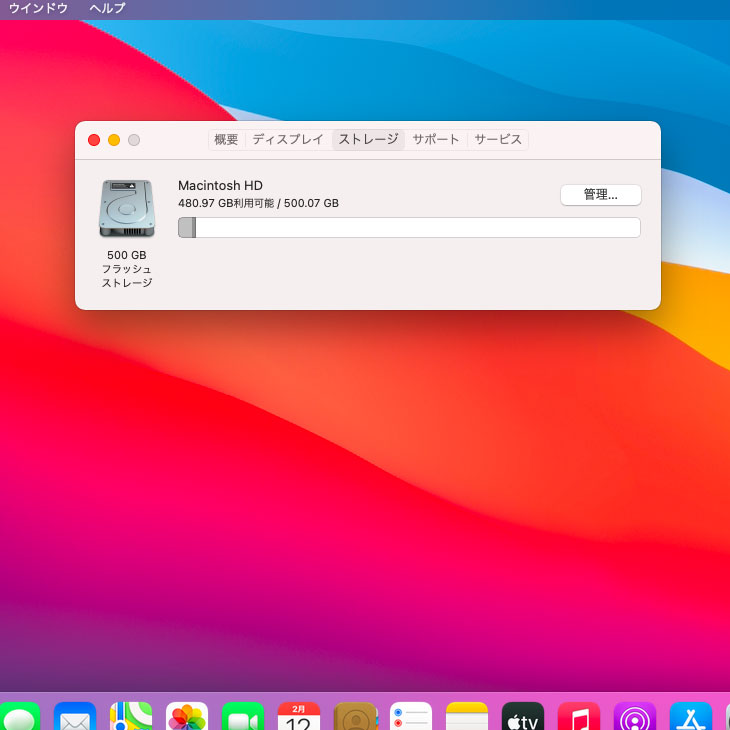Click the 管理... button
Image resolution: width=730 pixels, height=730 pixels.
(x=600, y=195)
